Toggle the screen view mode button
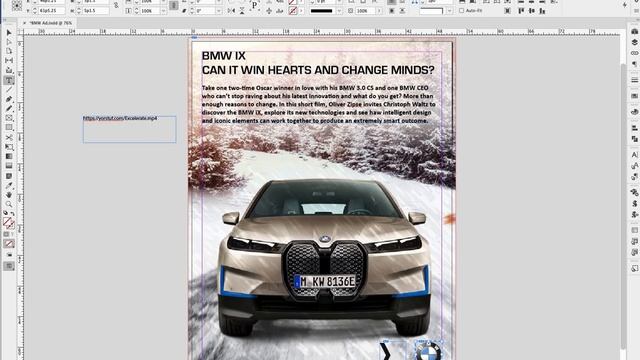Screen dimensions: 640x360 click(x=9, y=266)
